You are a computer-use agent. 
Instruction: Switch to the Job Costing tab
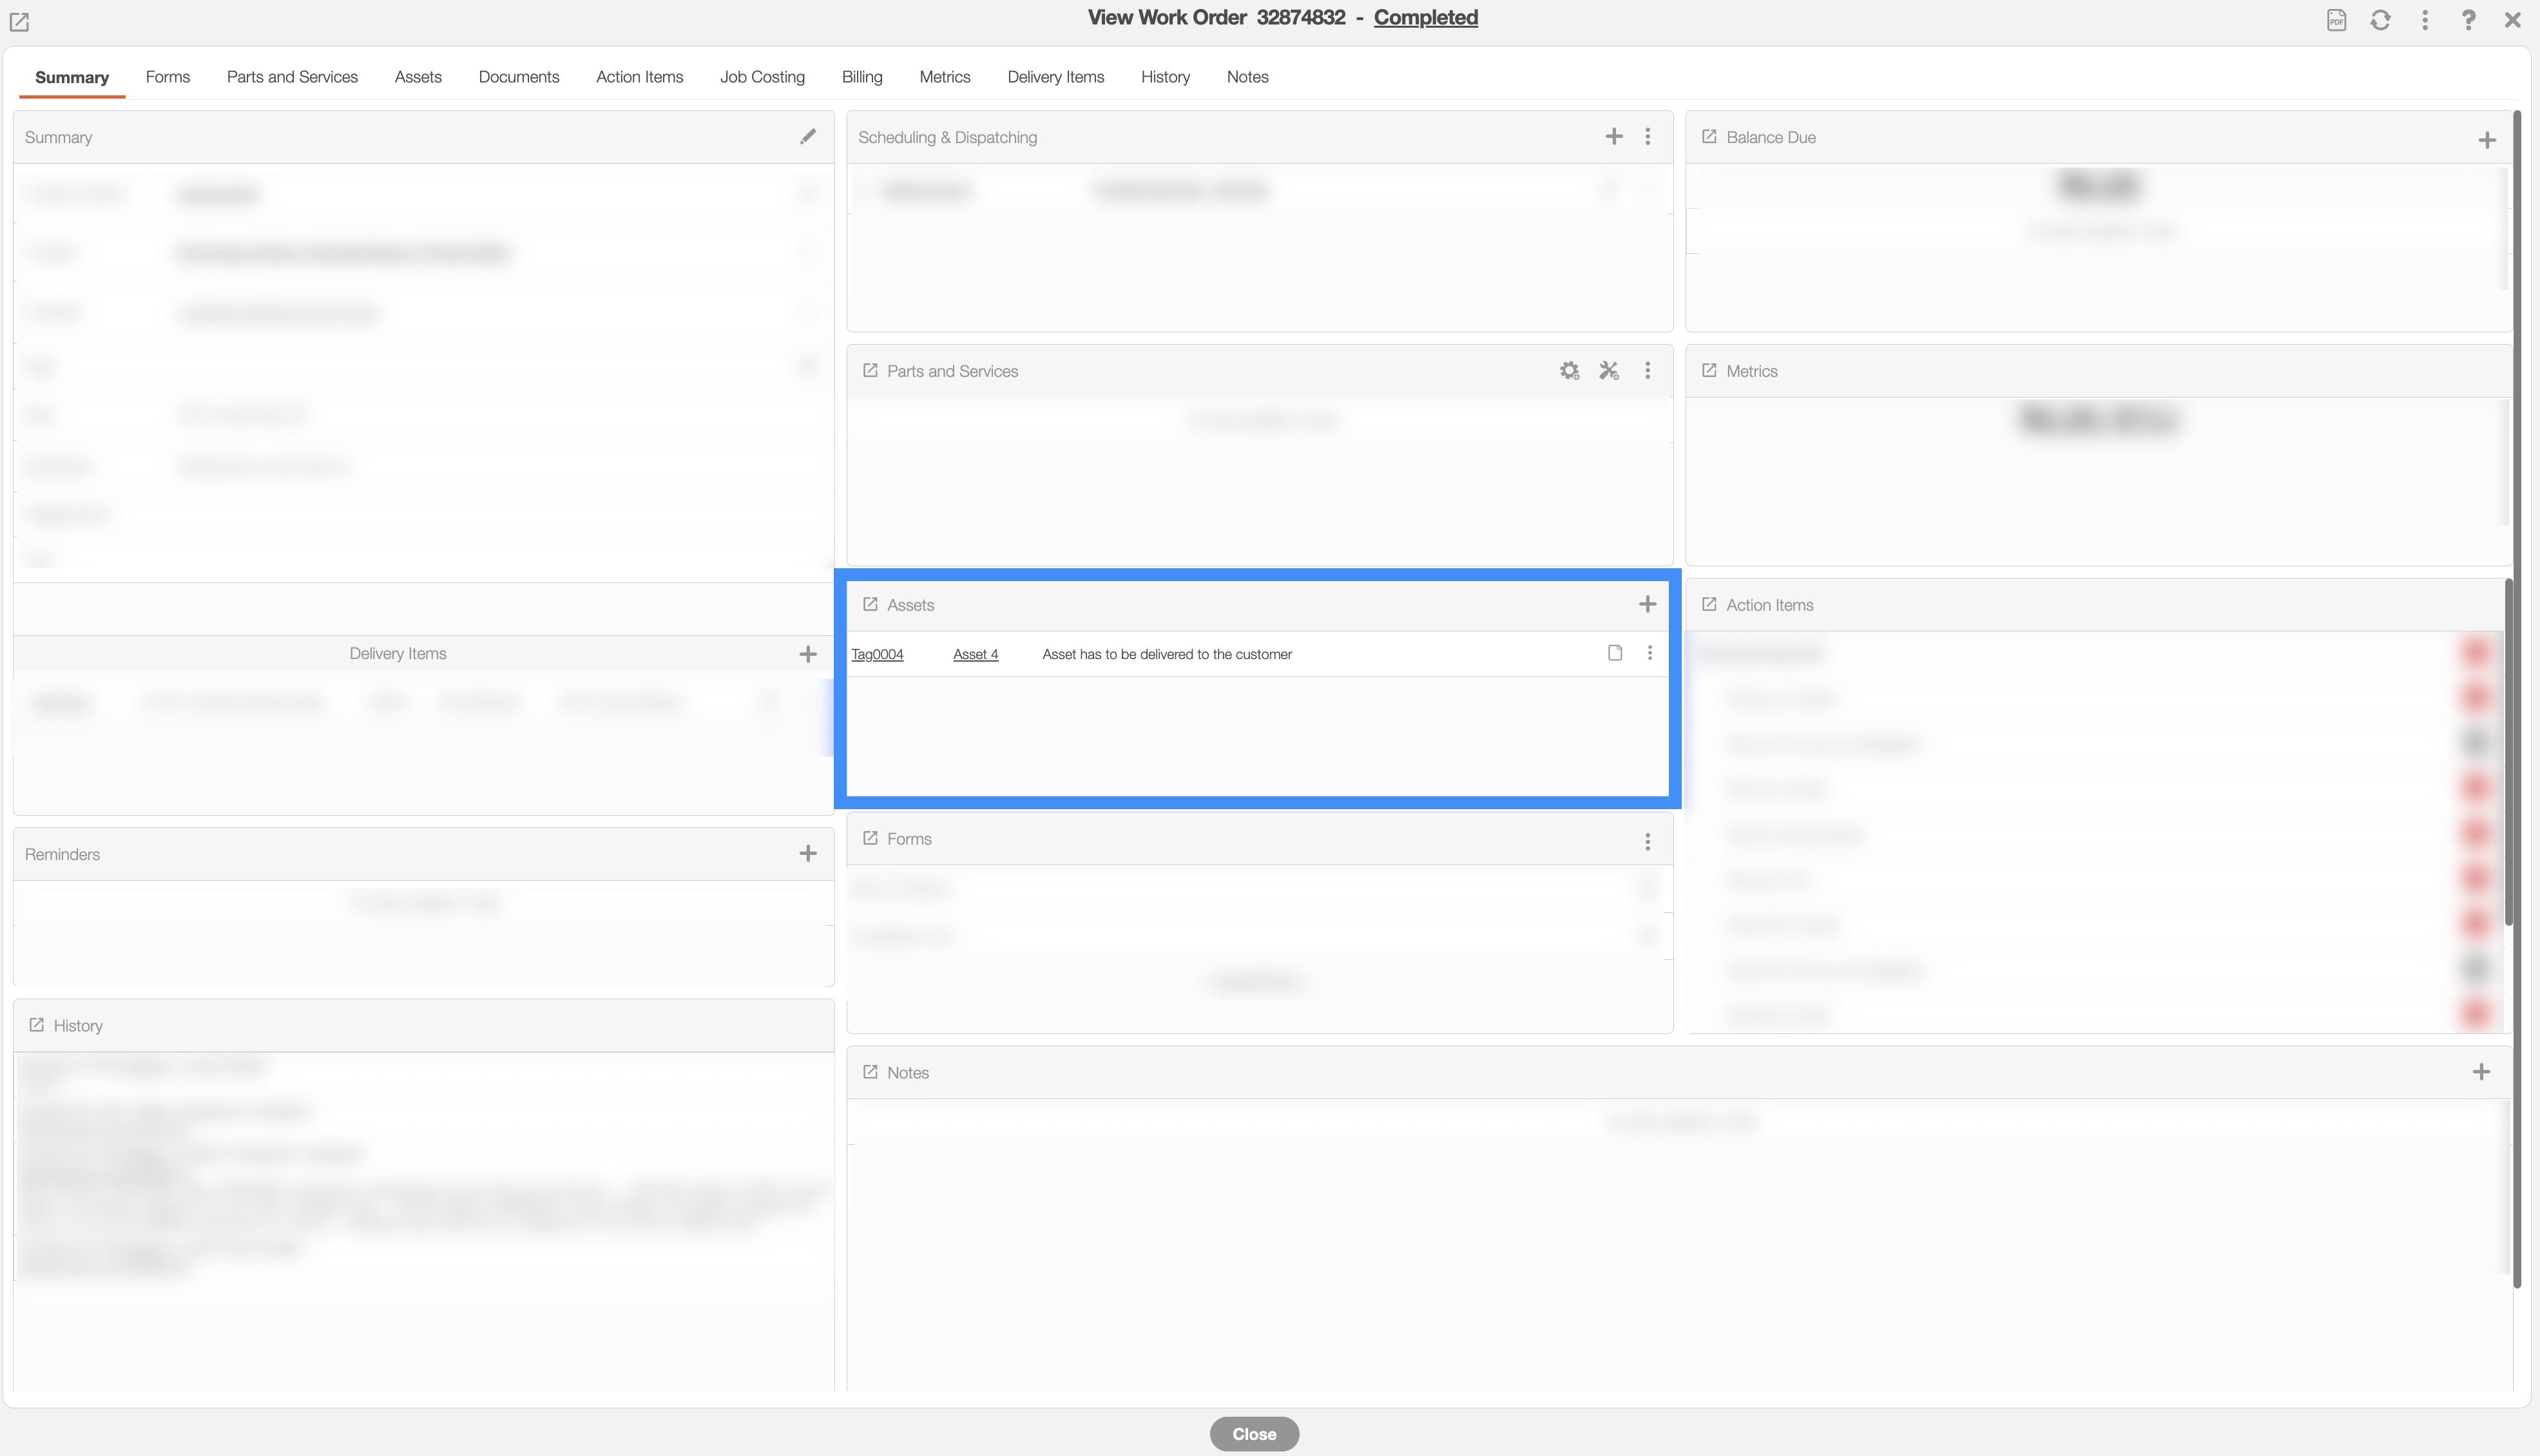tap(762, 77)
